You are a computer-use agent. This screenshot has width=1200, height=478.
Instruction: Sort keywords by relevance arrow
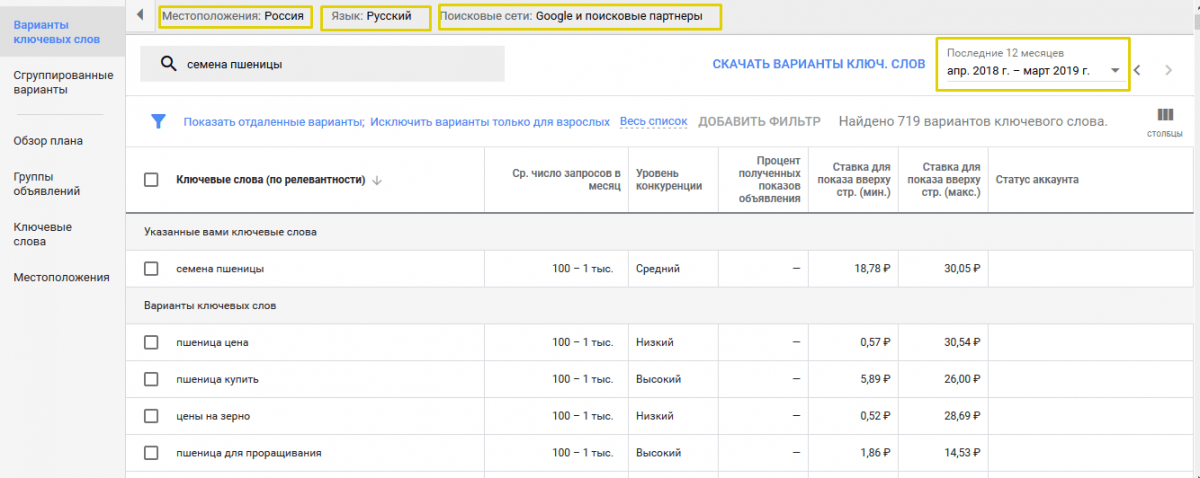[377, 180]
